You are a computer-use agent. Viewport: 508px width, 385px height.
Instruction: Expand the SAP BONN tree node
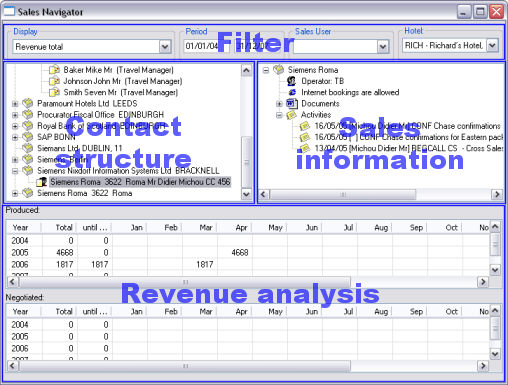pos(15,137)
